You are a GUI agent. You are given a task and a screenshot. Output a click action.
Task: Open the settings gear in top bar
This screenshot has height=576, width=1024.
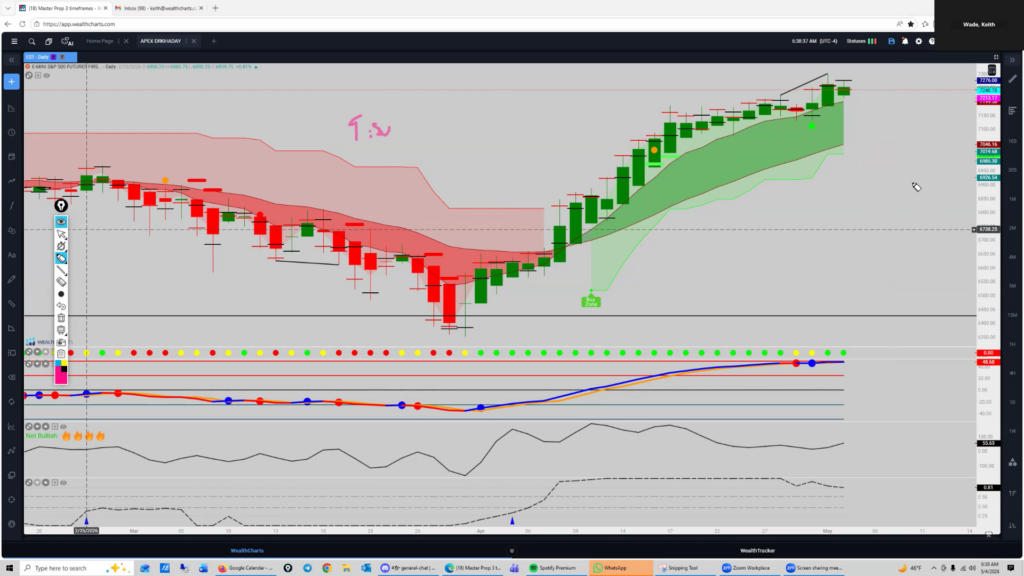tap(919, 41)
